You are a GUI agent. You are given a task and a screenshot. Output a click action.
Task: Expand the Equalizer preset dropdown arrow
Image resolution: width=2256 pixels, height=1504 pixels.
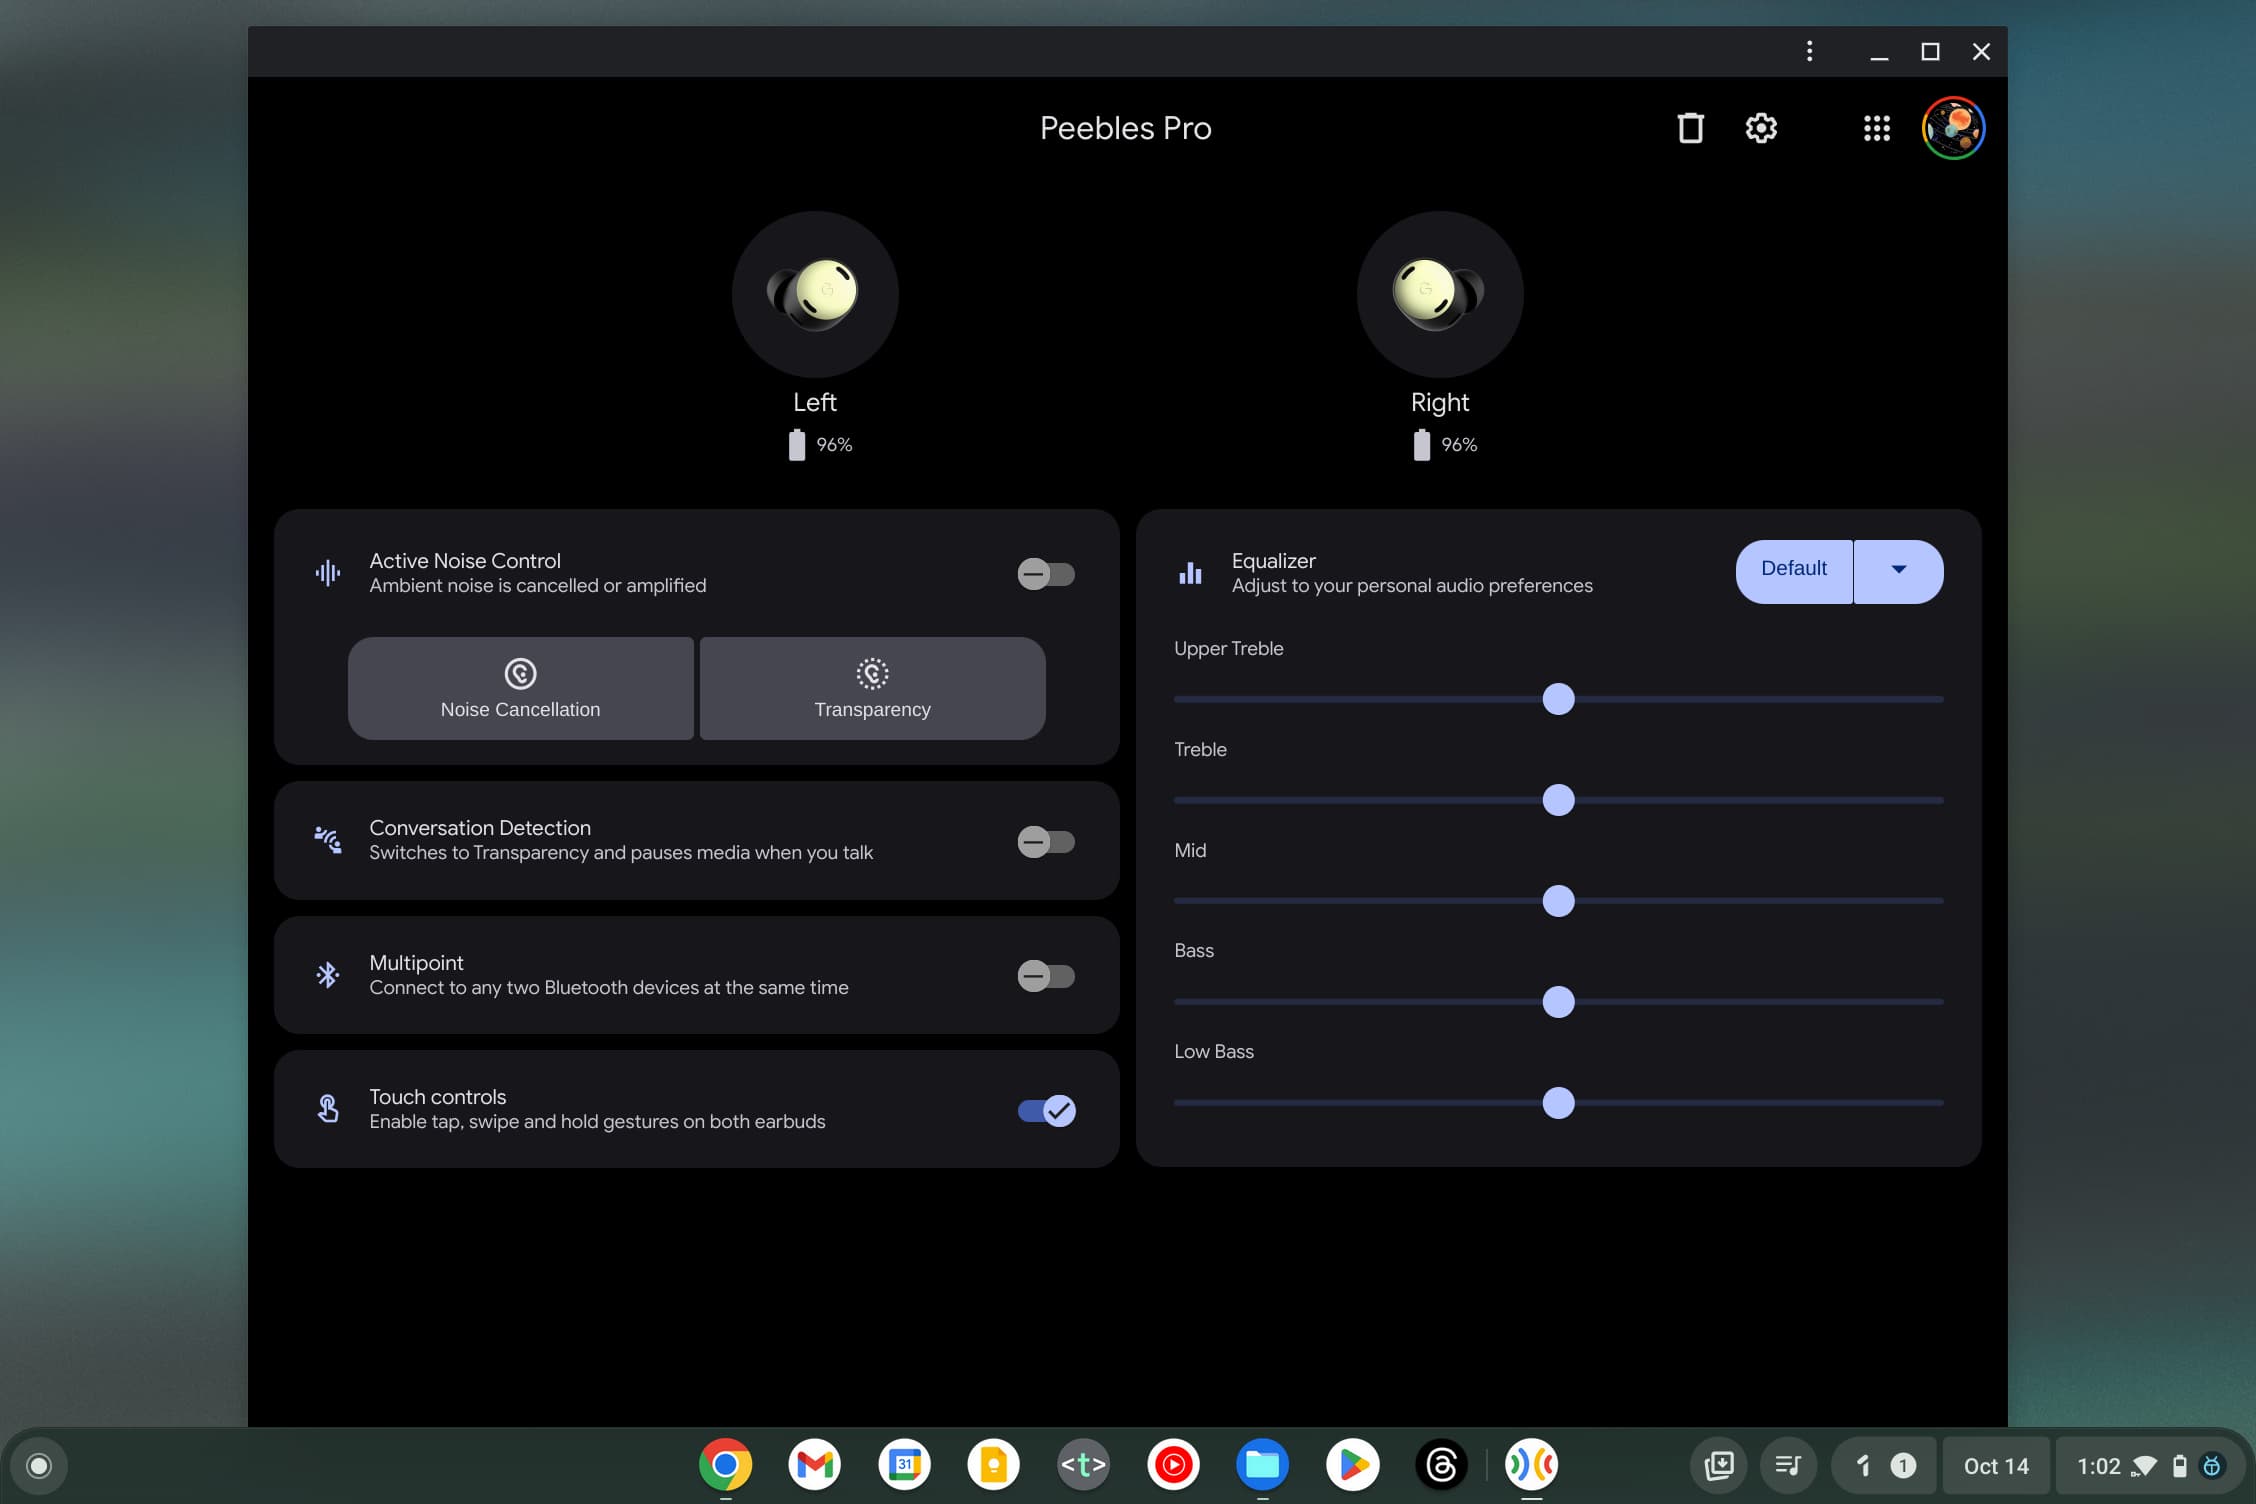point(1898,570)
